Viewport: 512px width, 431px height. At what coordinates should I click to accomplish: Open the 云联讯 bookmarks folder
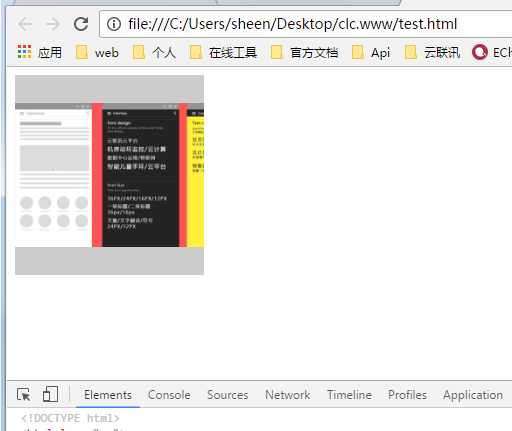pyautogui.click(x=432, y=52)
